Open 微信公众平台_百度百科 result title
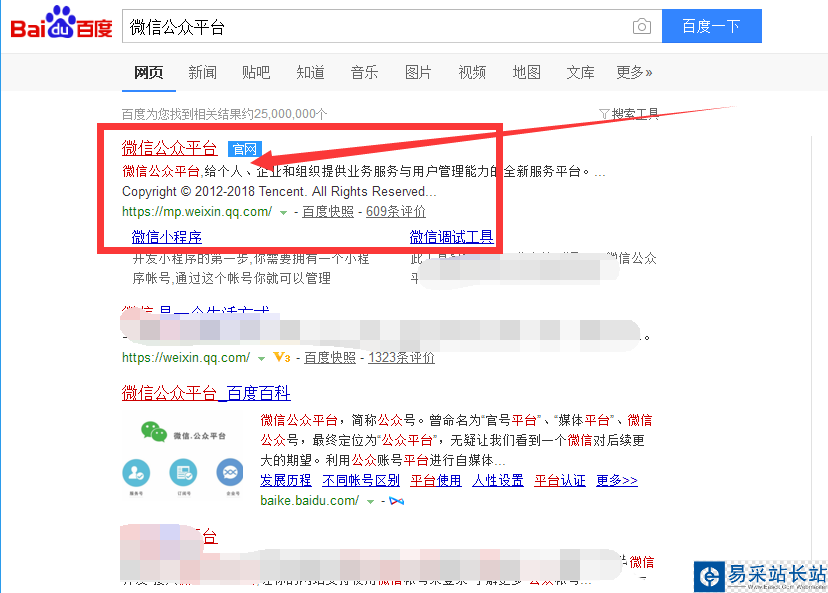828x593 pixels. click(206, 393)
